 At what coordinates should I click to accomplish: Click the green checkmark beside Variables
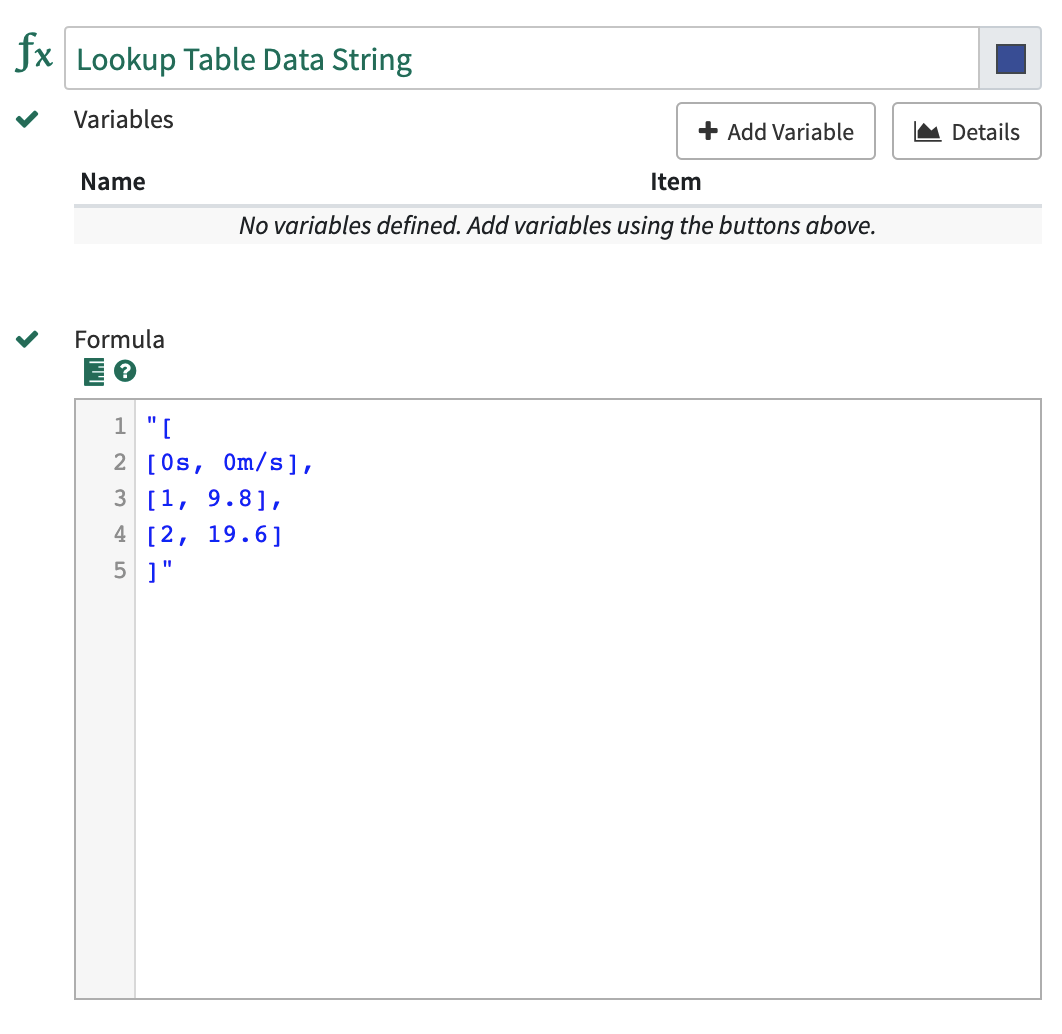click(28, 117)
